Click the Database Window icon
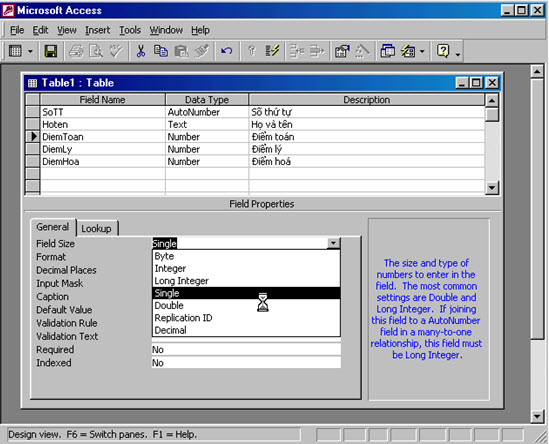549x444 pixels. [388, 51]
